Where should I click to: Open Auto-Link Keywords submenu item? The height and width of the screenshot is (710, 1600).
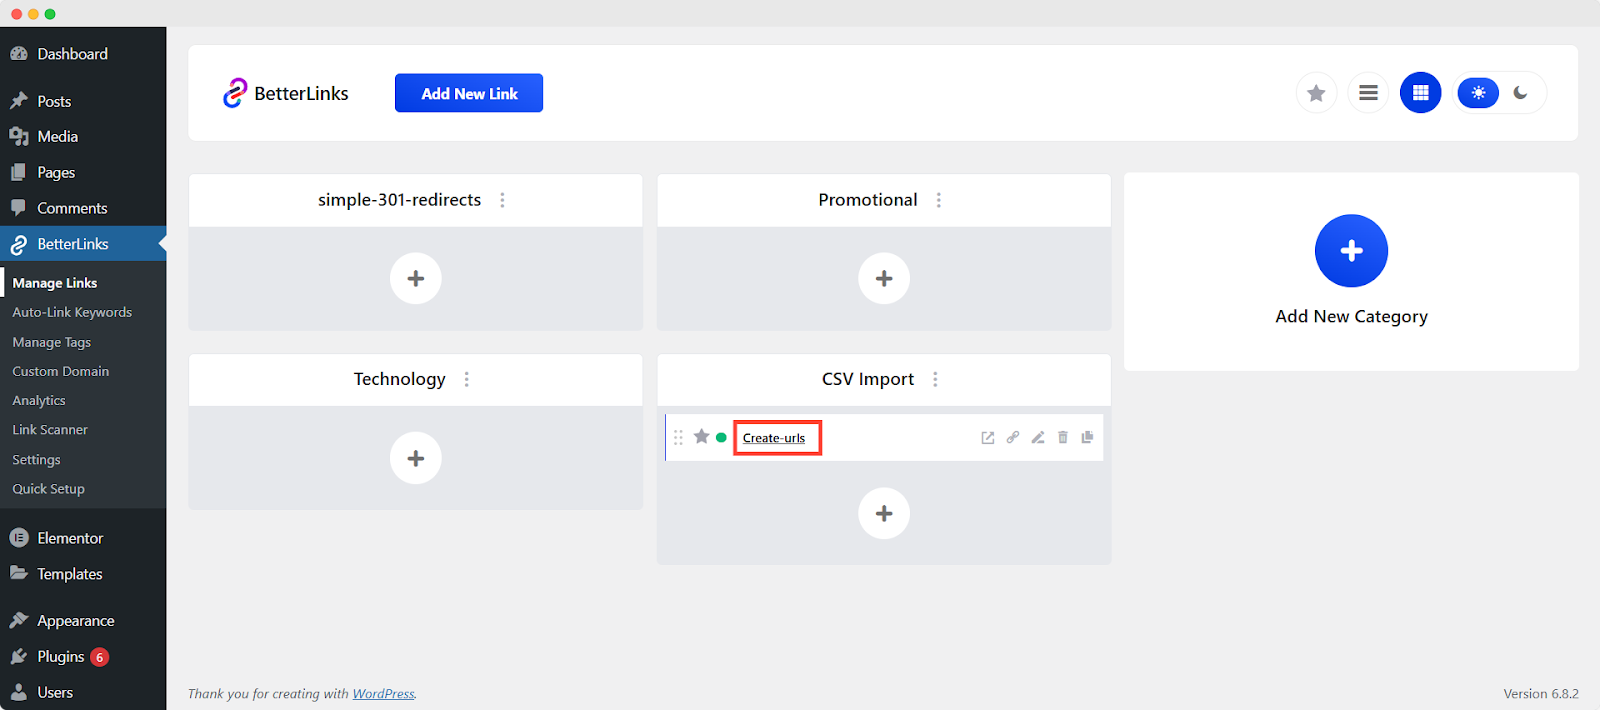pyautogui.click(x=72, y=312)
